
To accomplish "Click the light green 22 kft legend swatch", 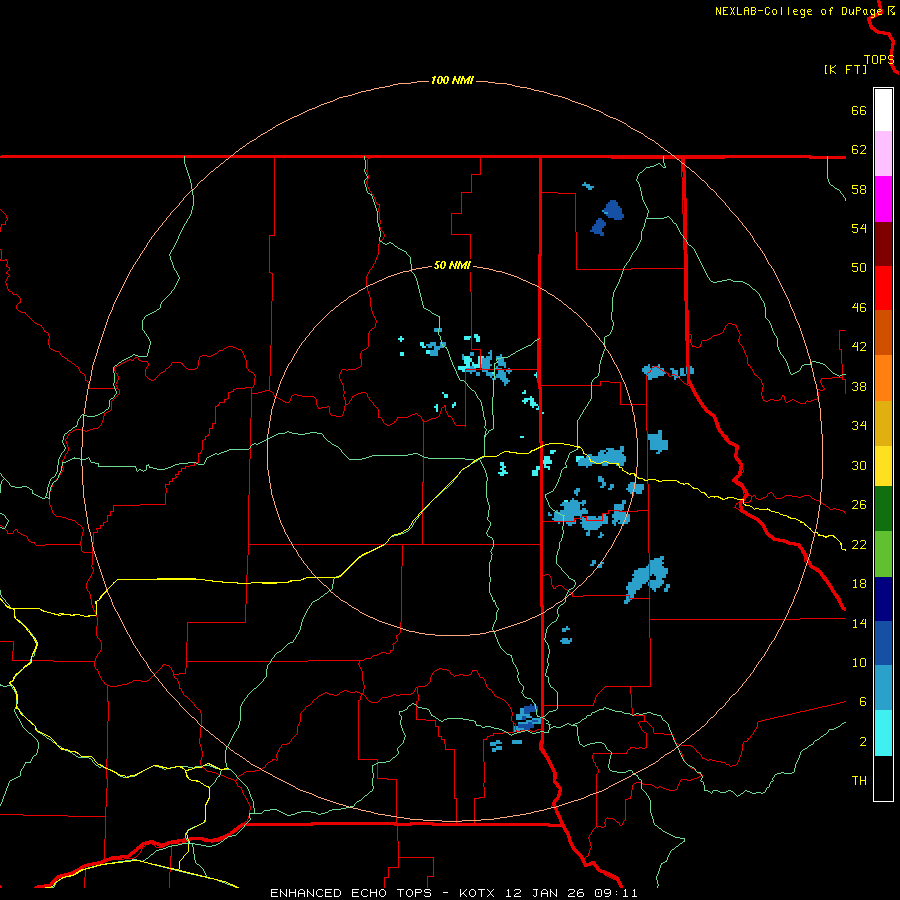I will (x=883, y=554).
